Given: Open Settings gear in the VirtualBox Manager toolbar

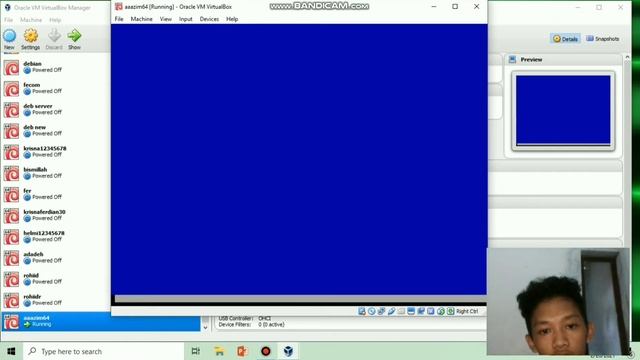Looking at the screenshot, I should [31, 36].
